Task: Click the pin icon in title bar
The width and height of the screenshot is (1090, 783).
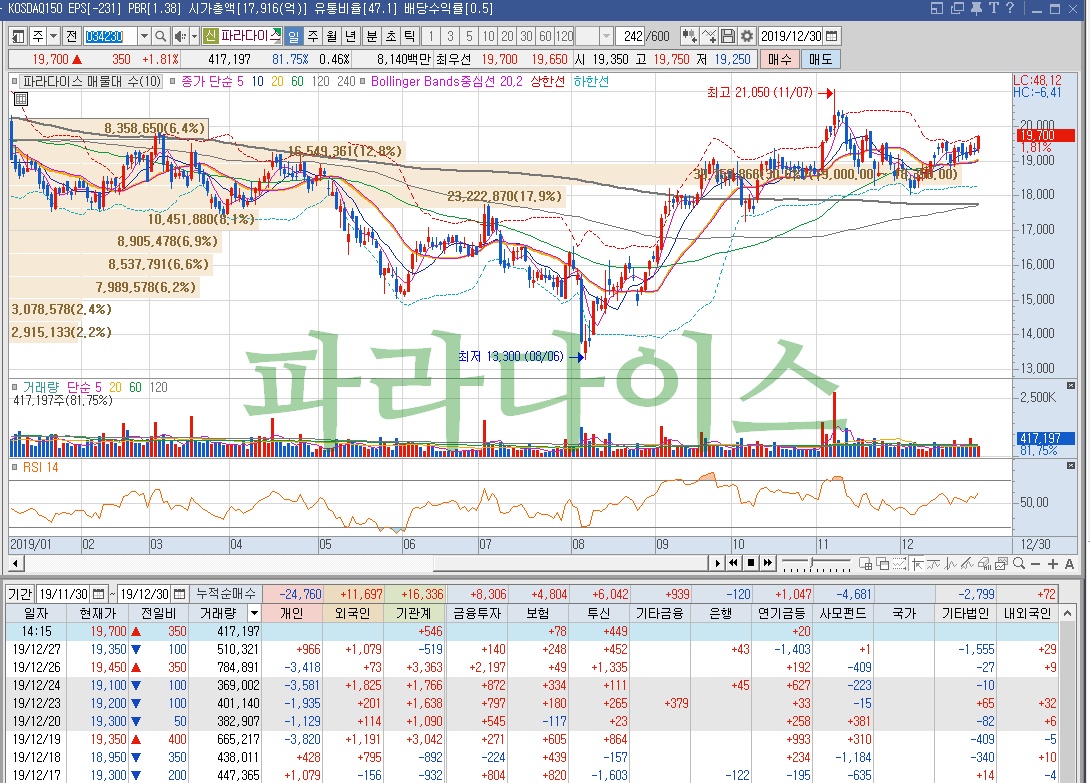Action: 976,8
